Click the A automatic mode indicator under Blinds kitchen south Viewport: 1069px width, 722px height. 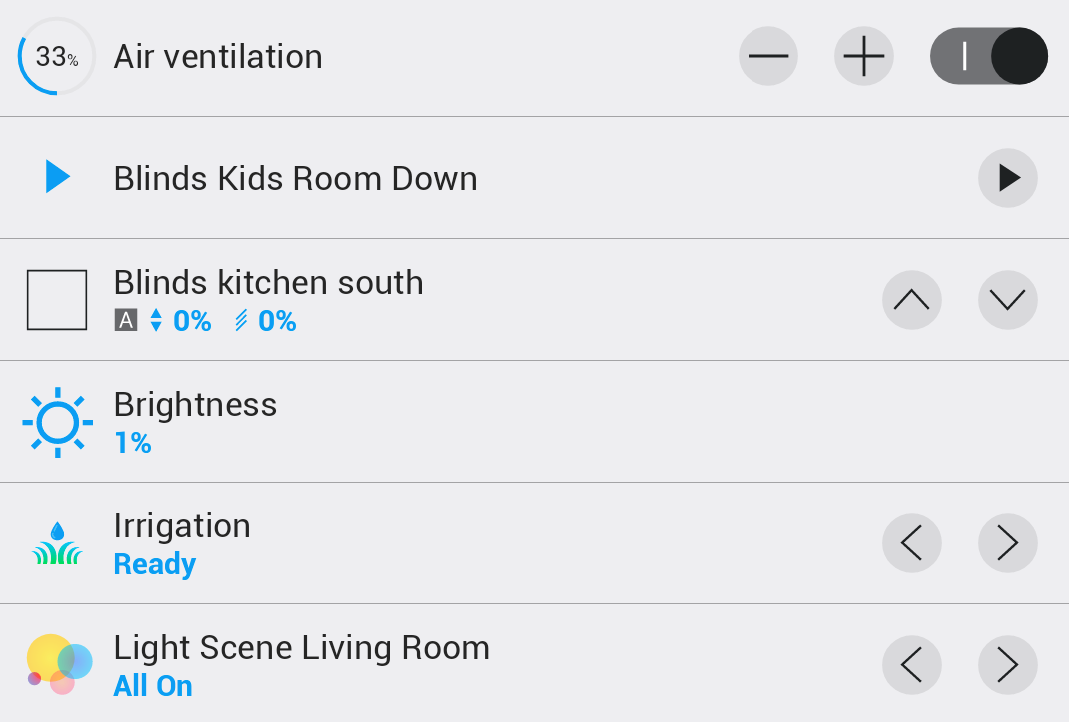(x=128, y=321)
